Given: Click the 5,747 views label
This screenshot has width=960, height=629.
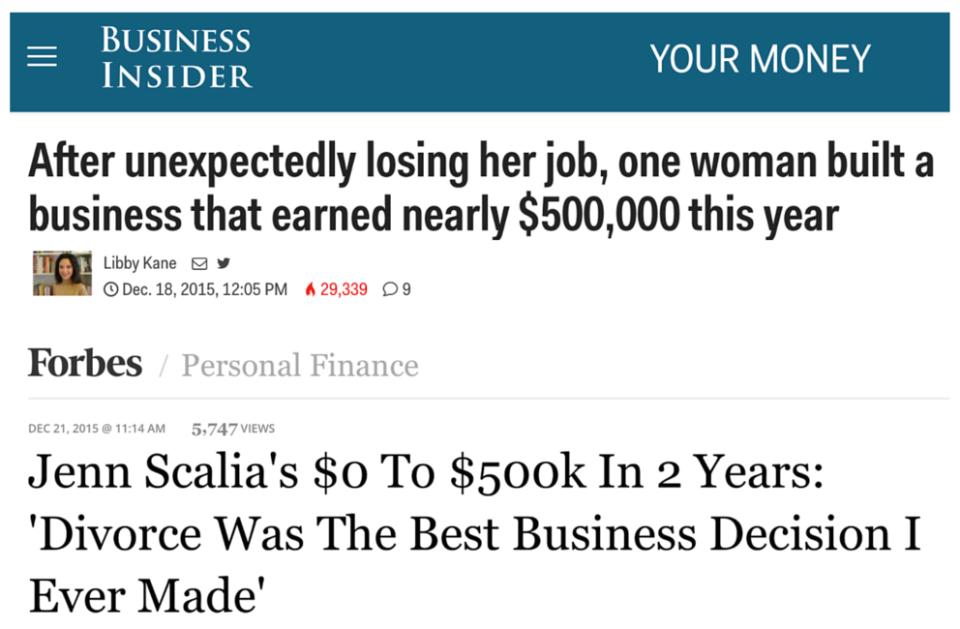Looking at the screenshot, I should [x=232, y=429].
